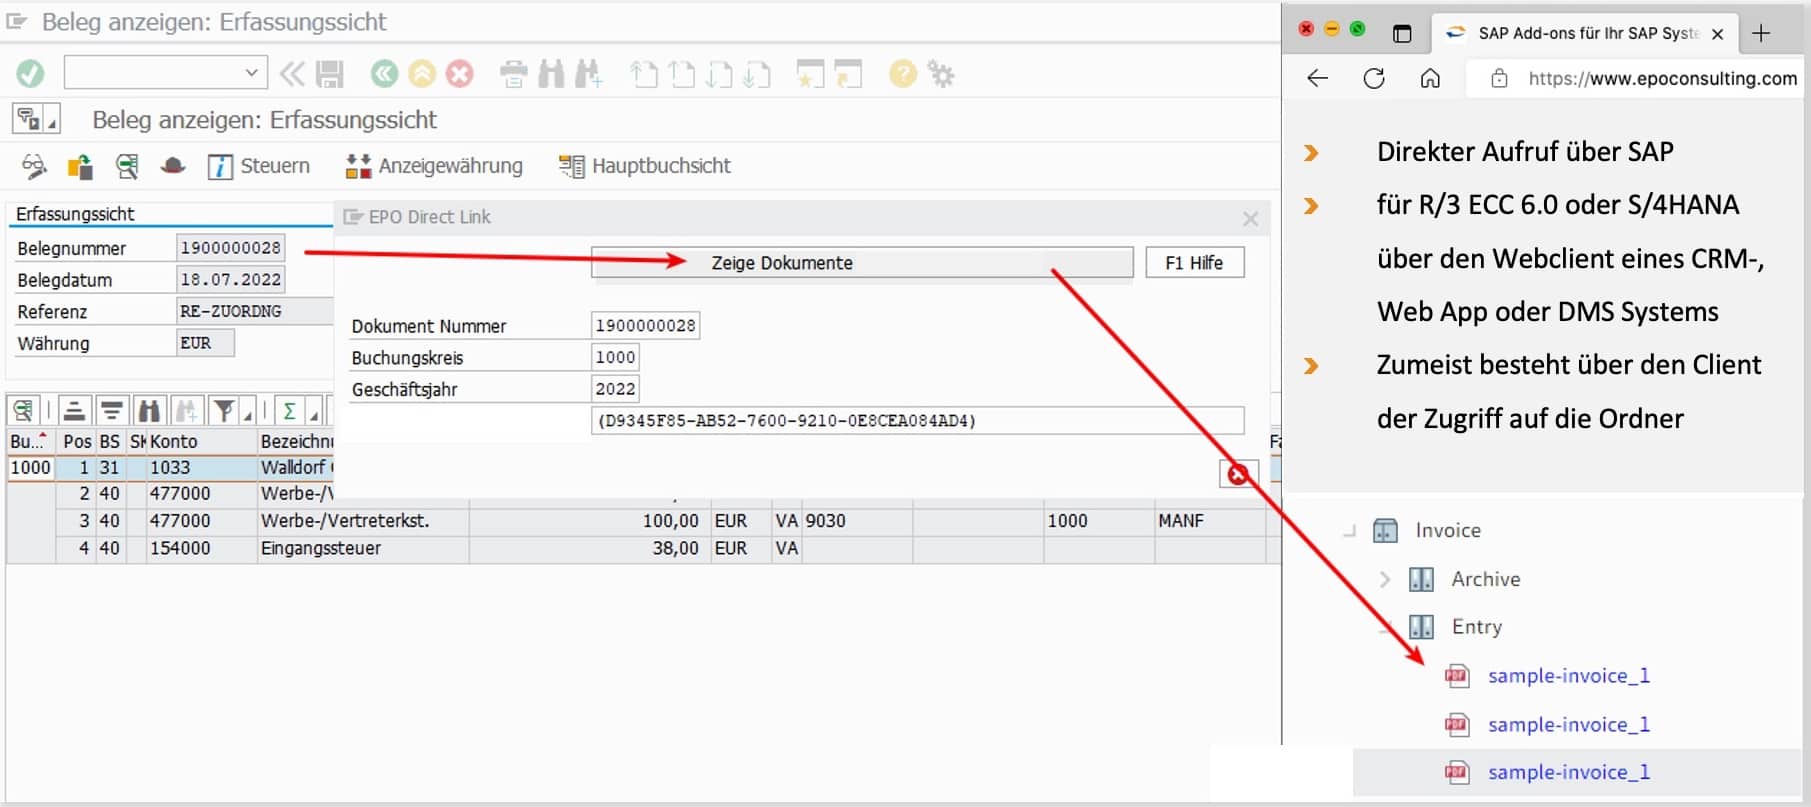The width and height of the screenshot is (1811, 807).
Task: Open a new browser tab with plus
Action: point(1761,33)
